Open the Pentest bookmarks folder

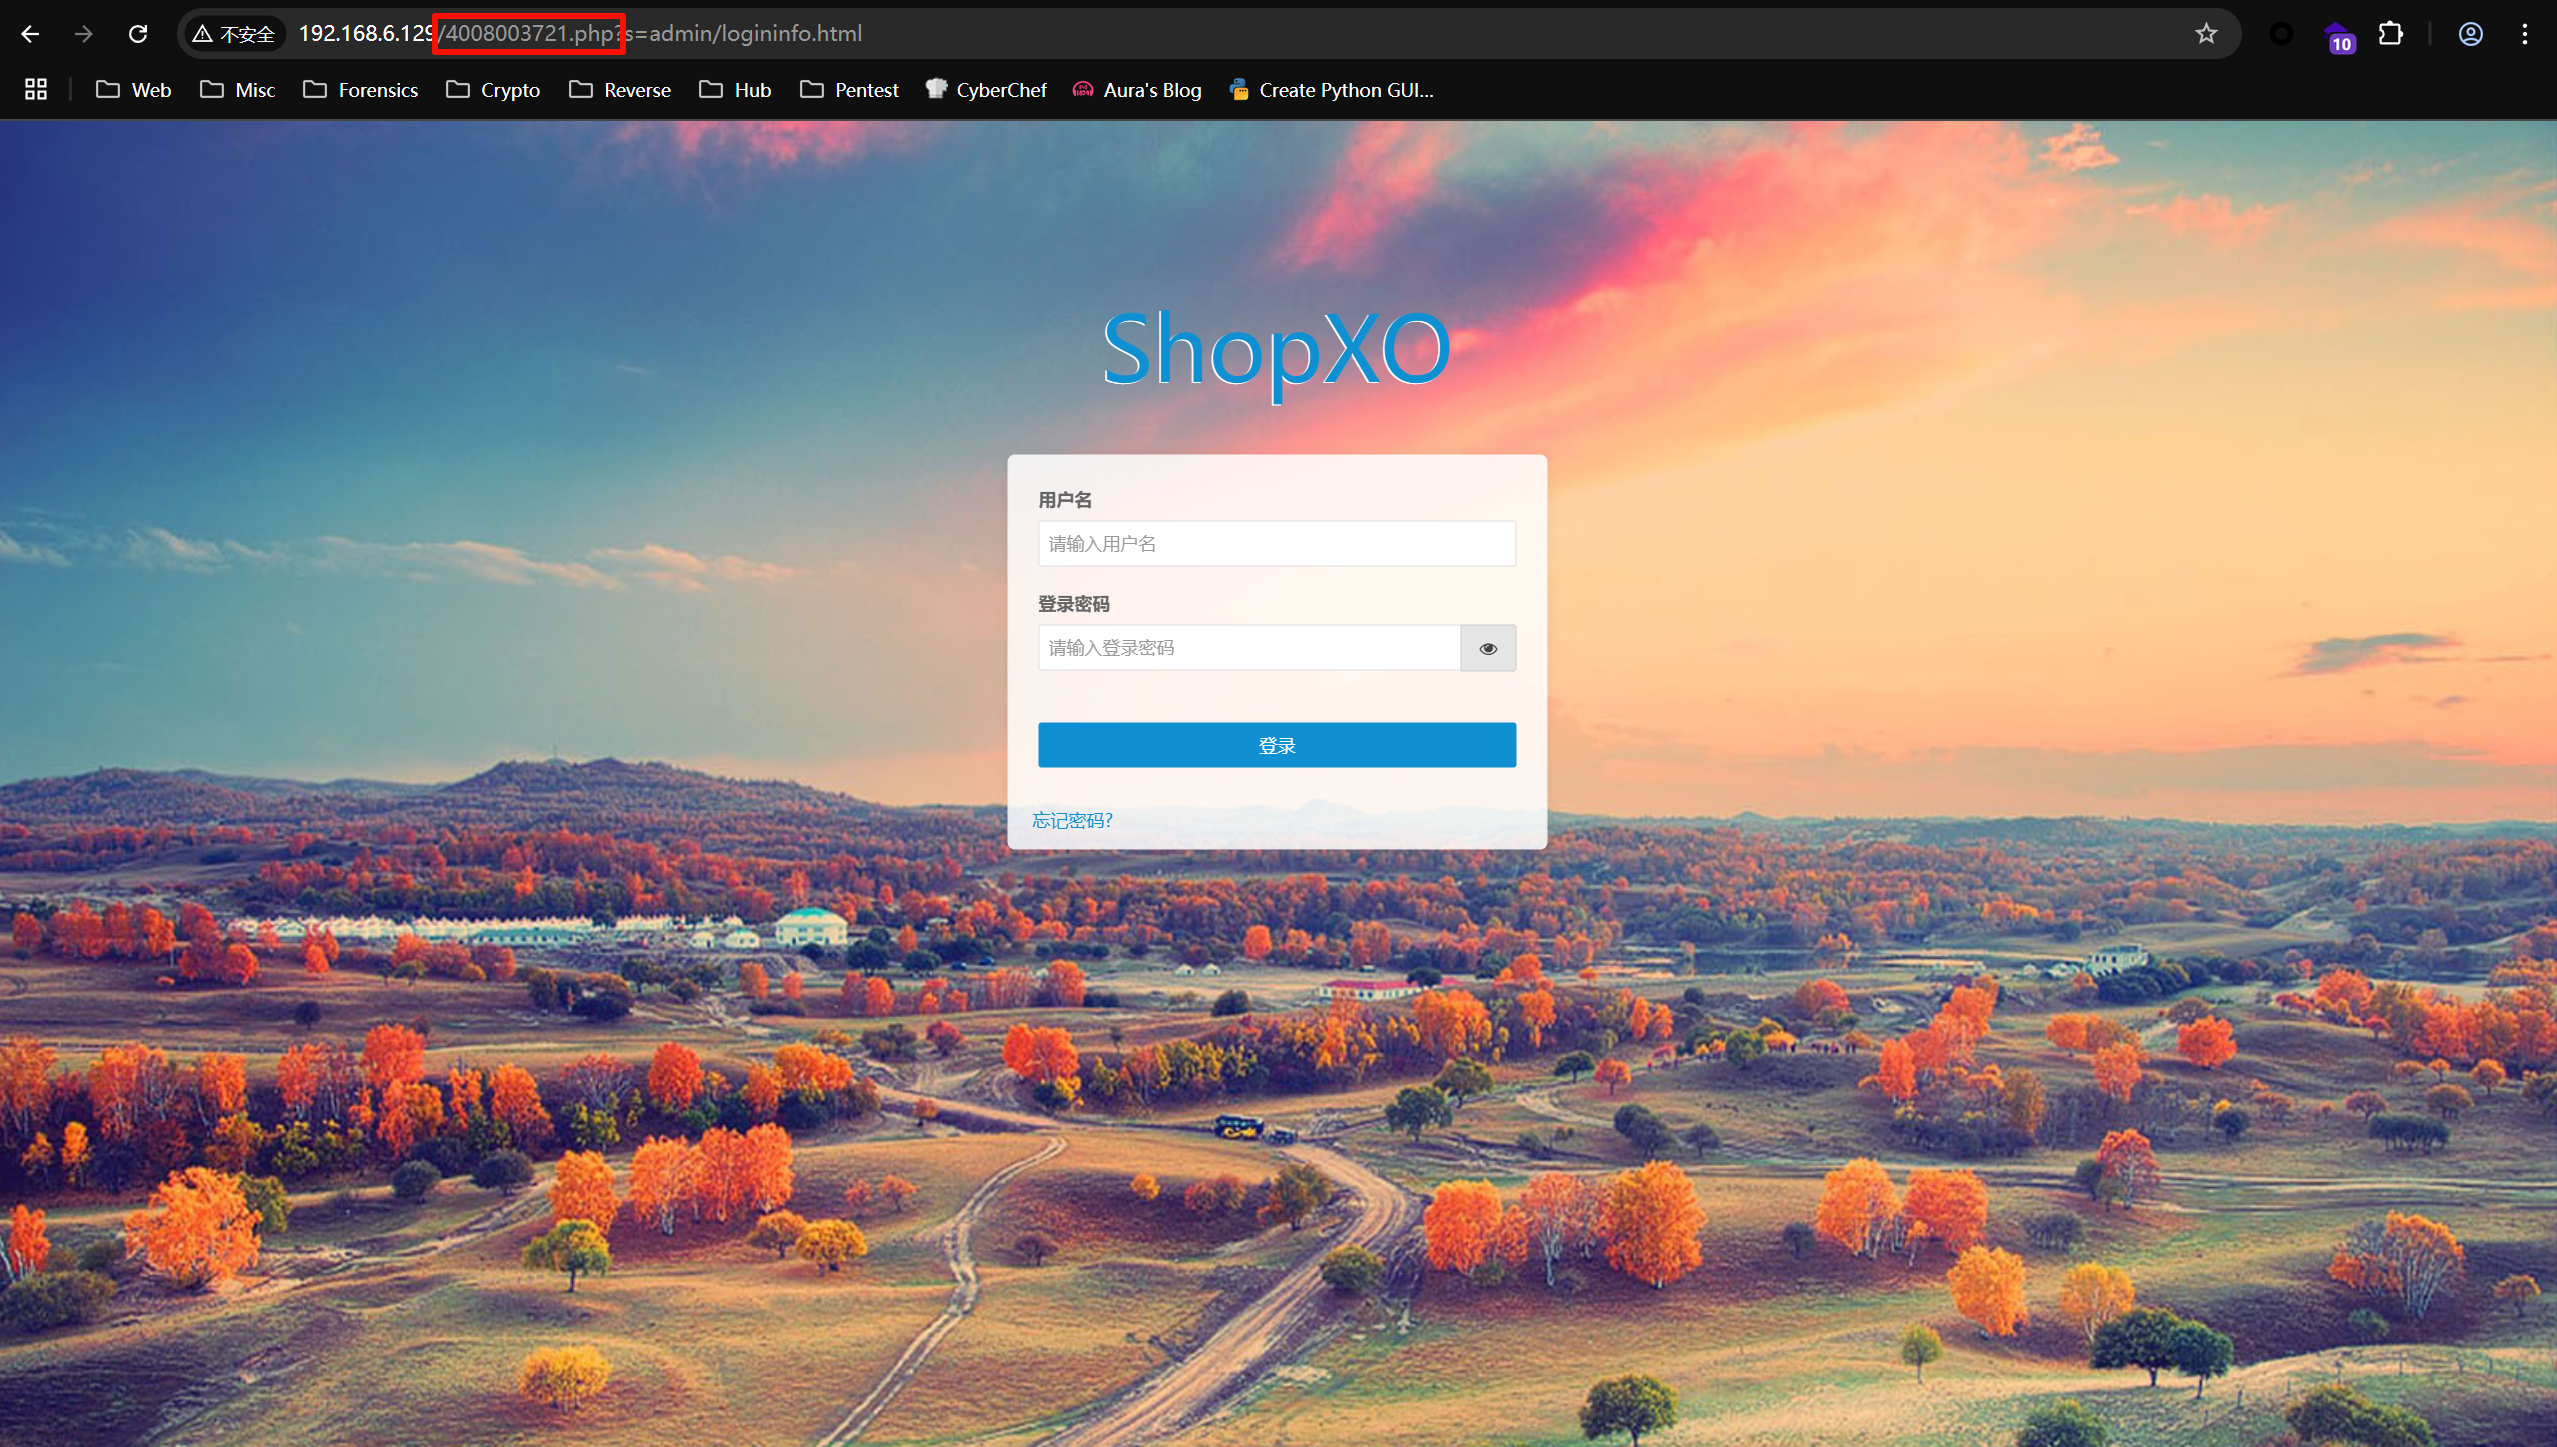tap(850, 90)
